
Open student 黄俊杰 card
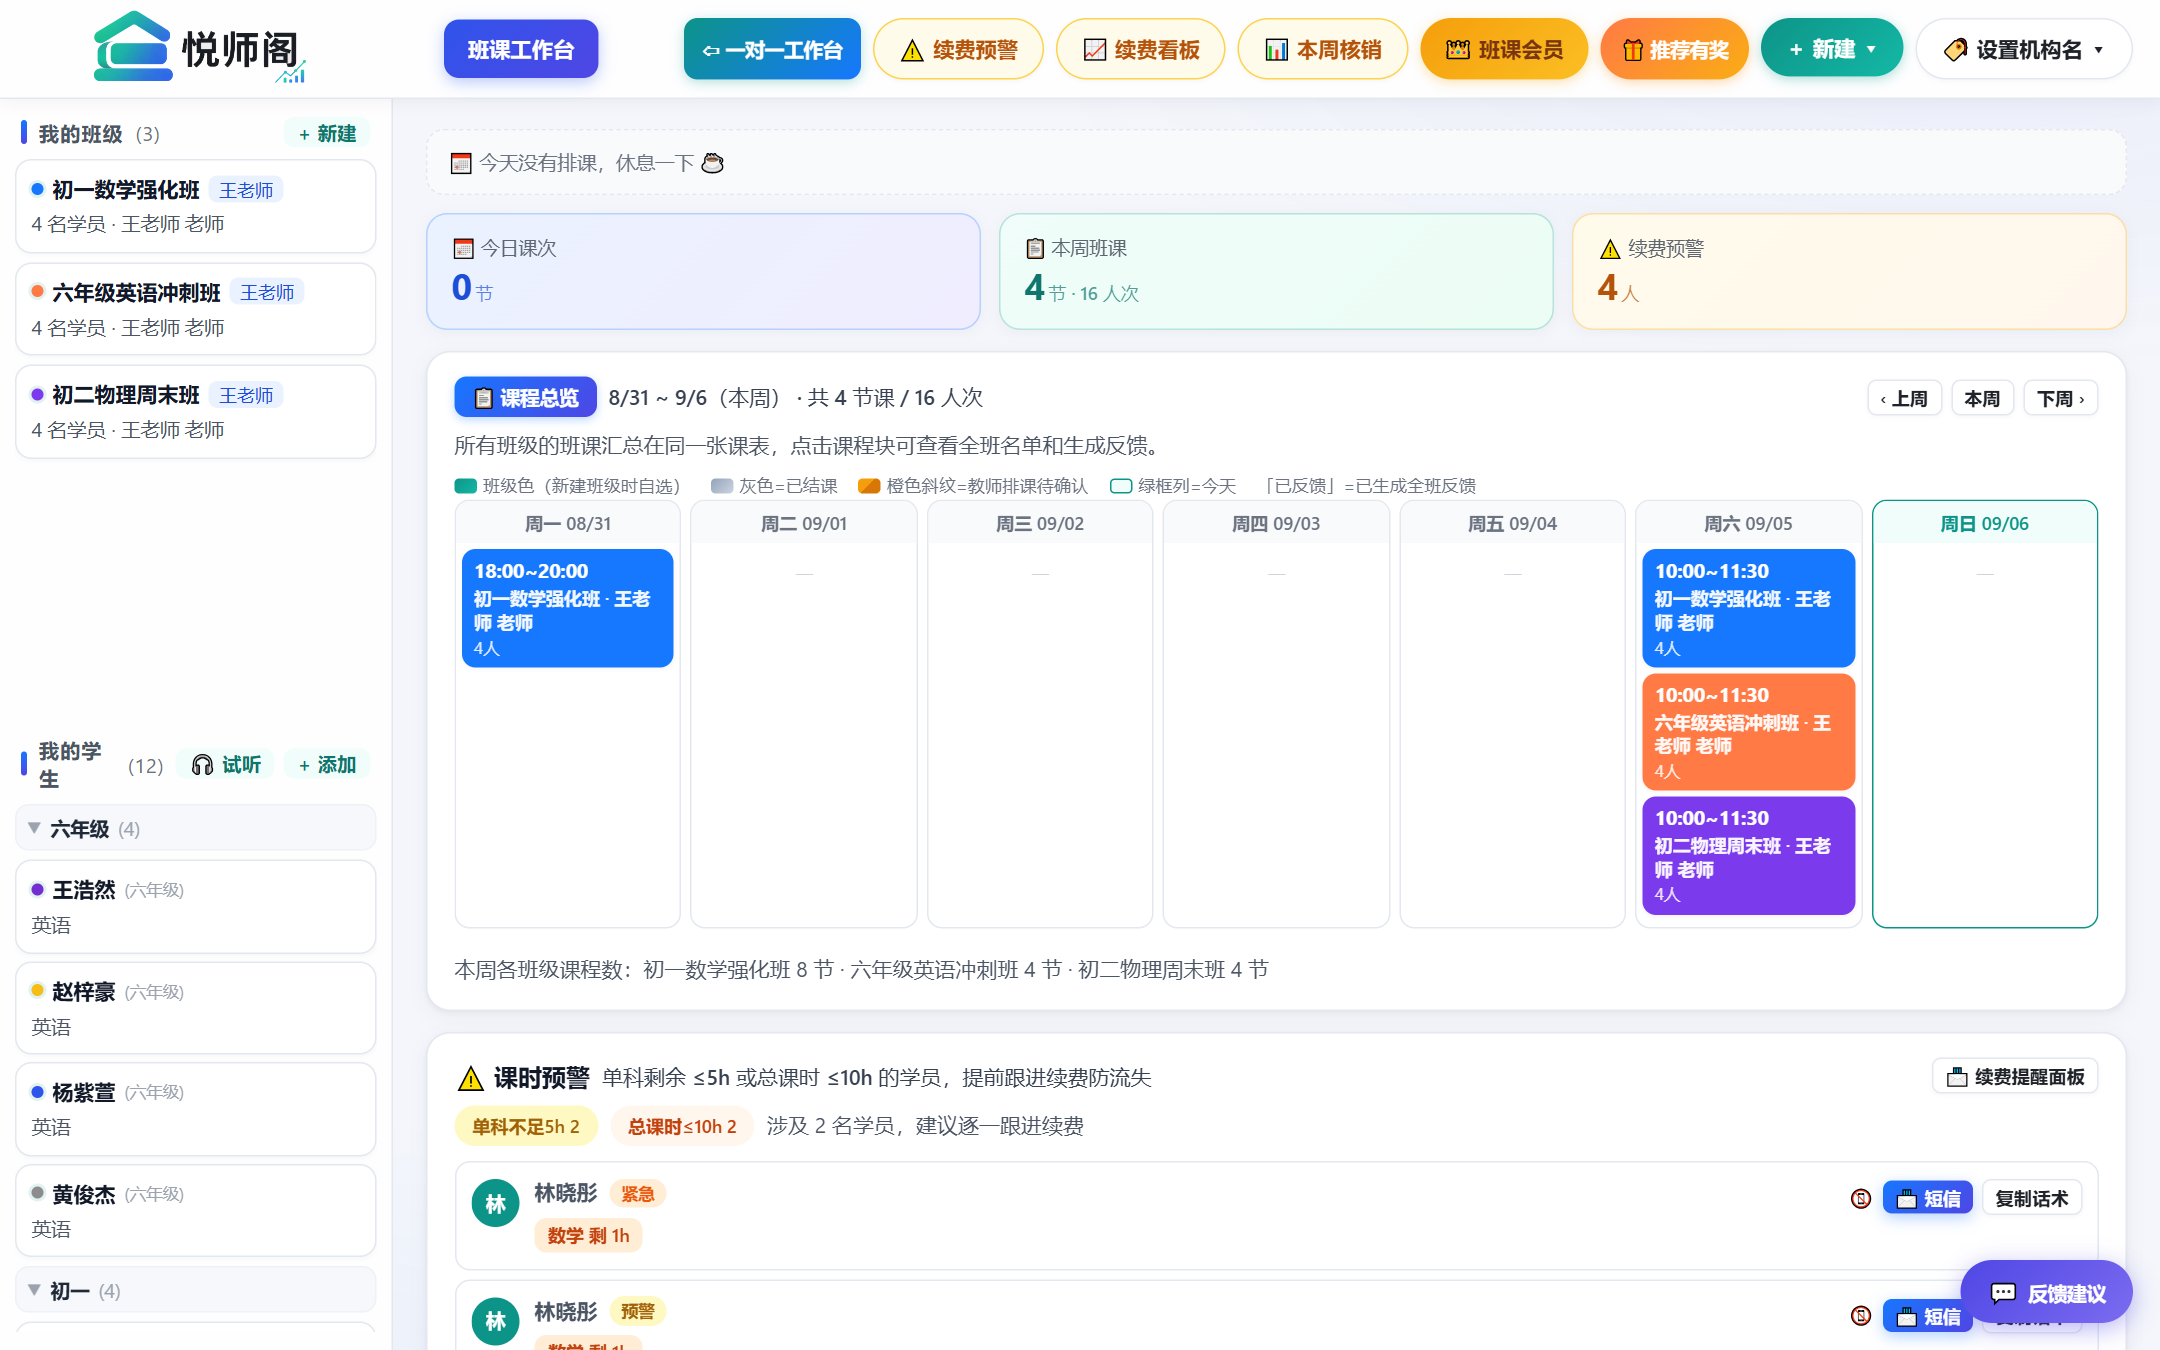click(x=196, y=1210)
